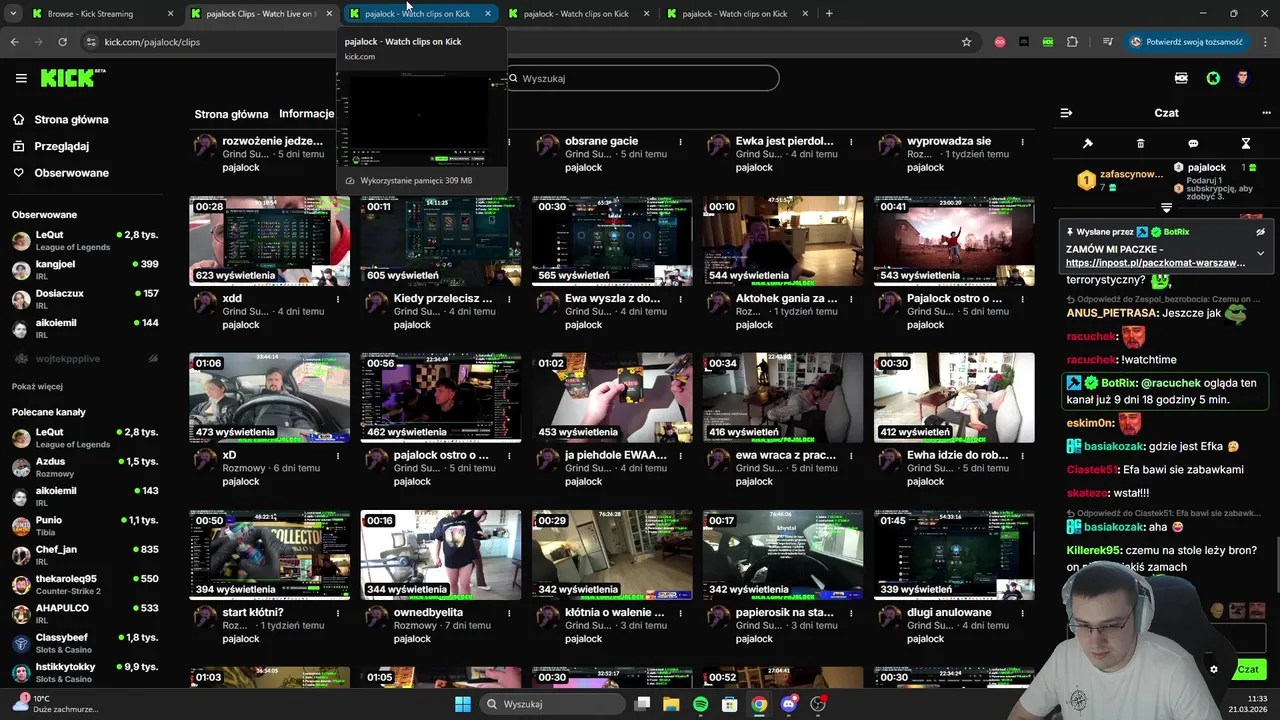This screenshot has width=1280, height=720.
Task: Open the creator dashboard icon in Kick header
Action: point(1181,78)
